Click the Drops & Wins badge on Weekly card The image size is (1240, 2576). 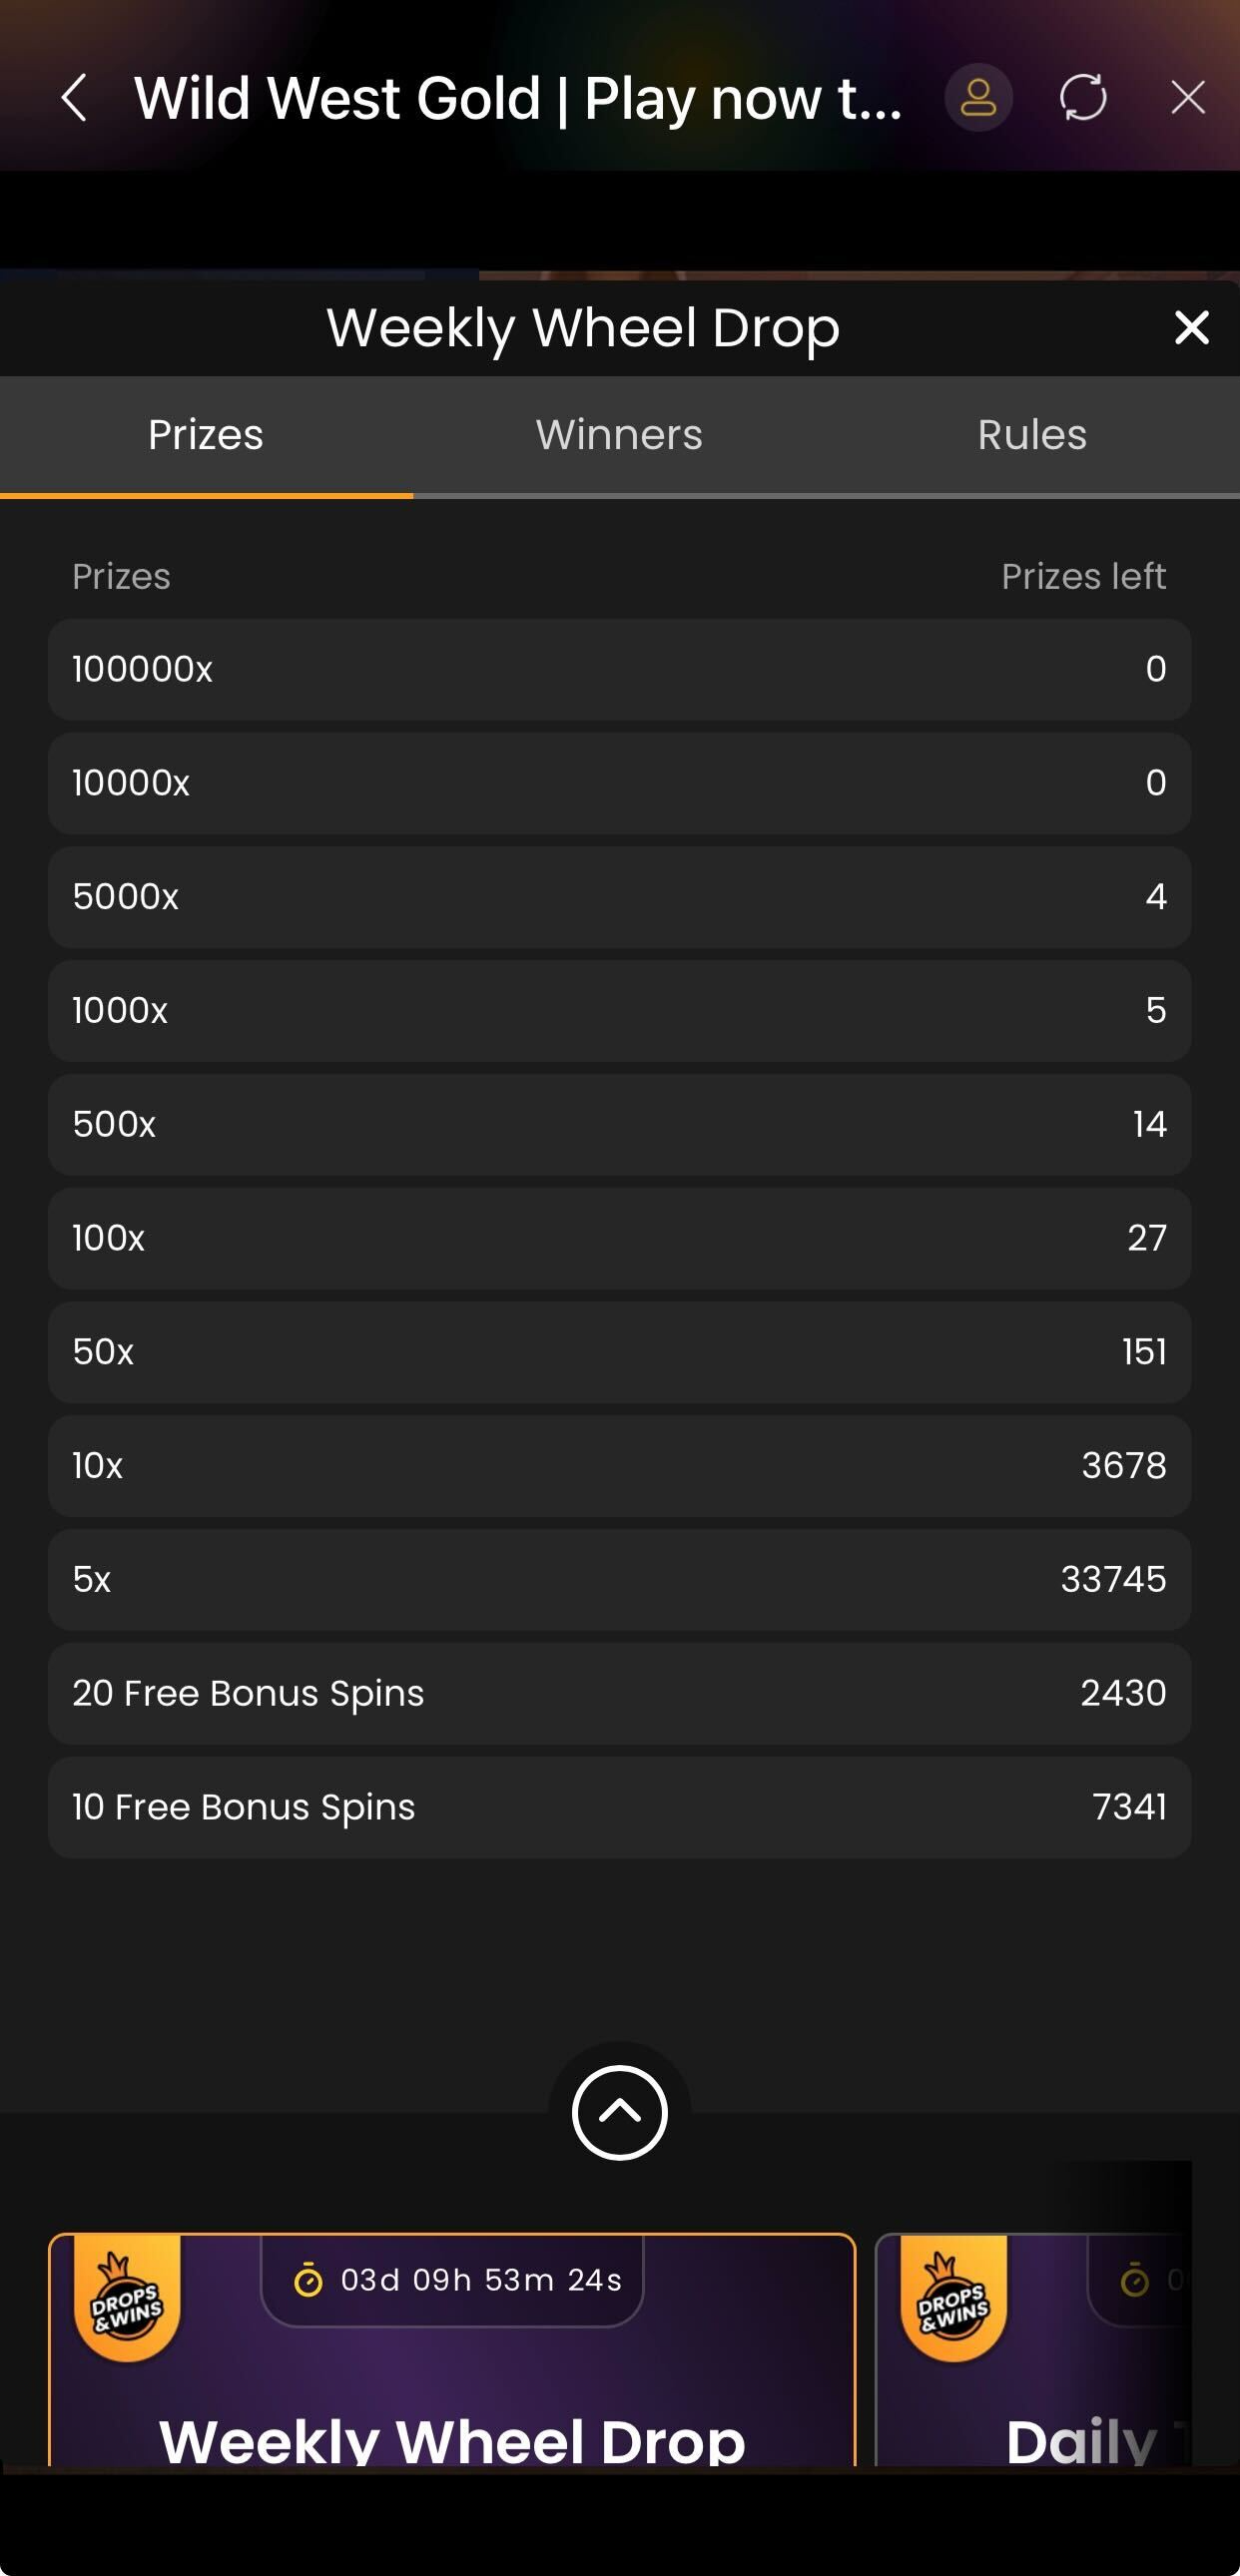pyautogui.click(x=127, y=2299)
